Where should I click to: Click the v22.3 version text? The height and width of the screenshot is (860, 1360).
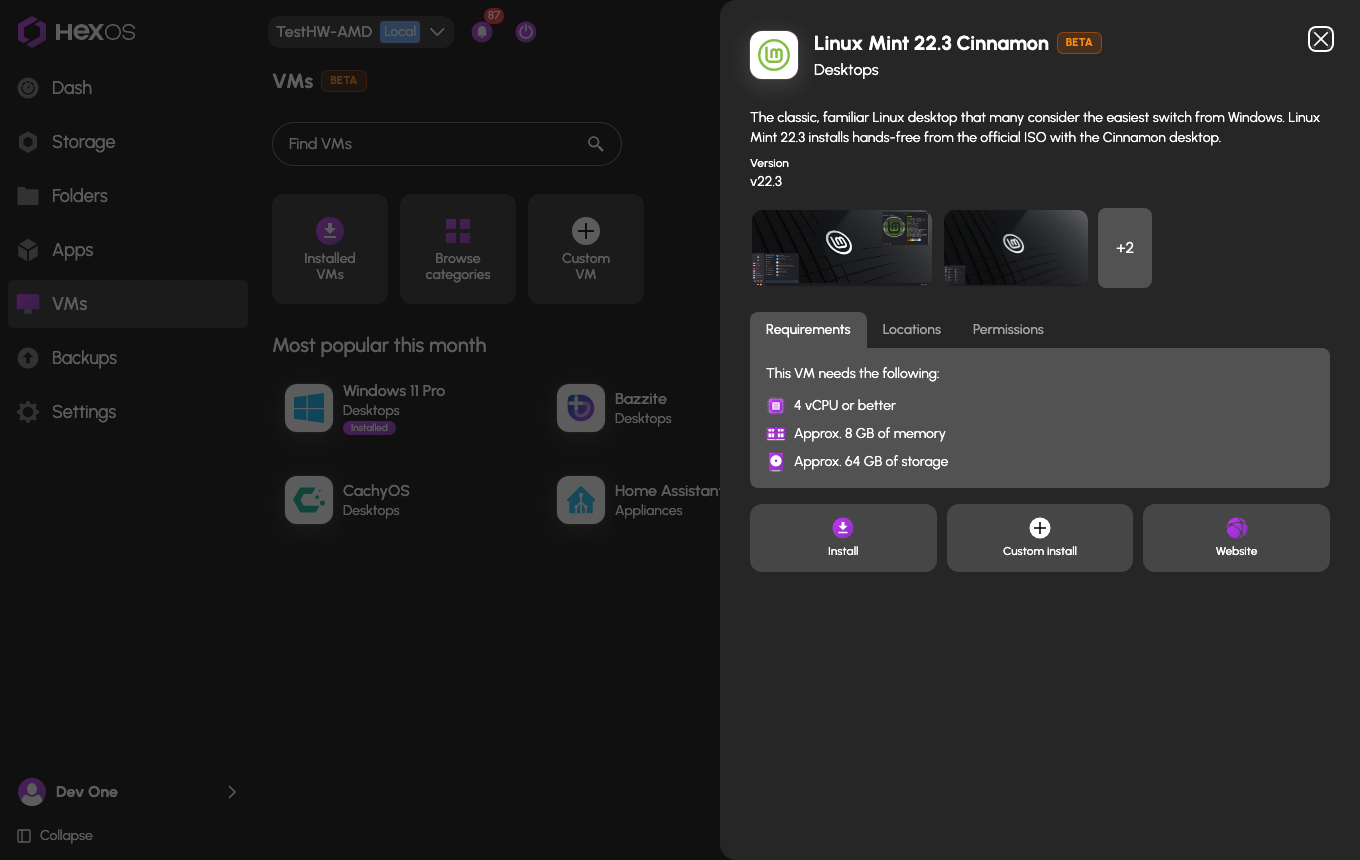coord(766,182)
